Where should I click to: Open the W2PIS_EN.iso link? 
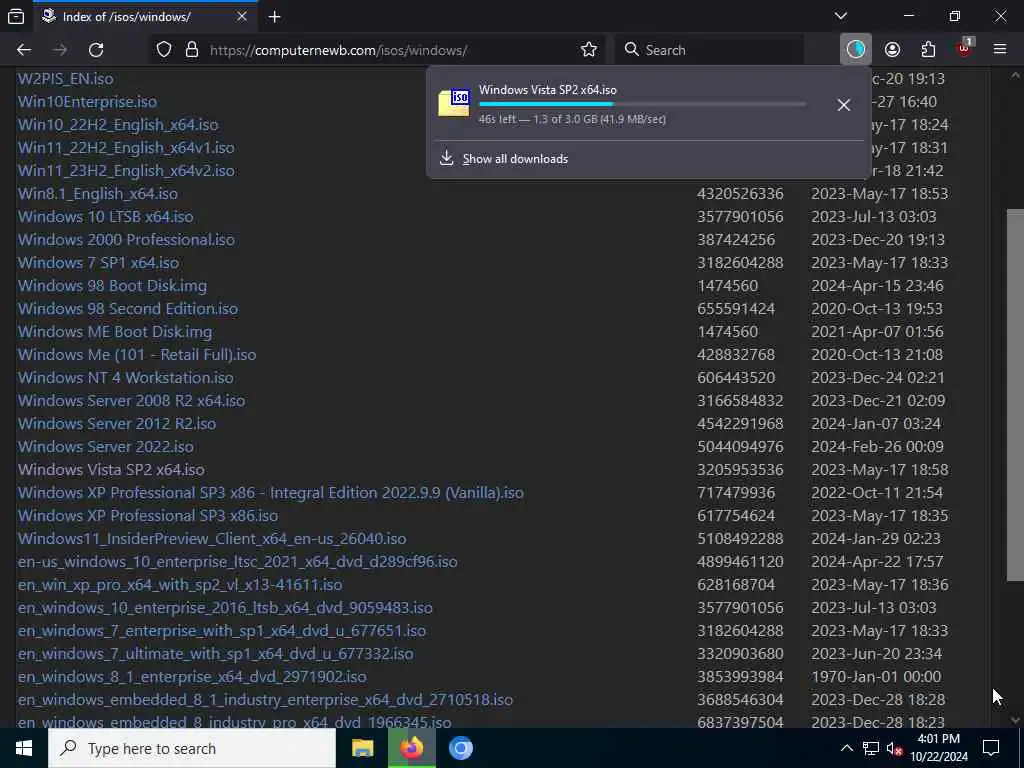pos(65,78)
